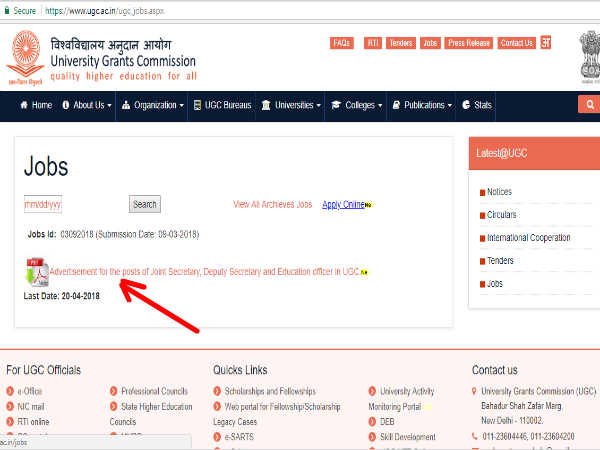
Task: Open the PDF icon beside advertisement
Action: click(37, 272)
